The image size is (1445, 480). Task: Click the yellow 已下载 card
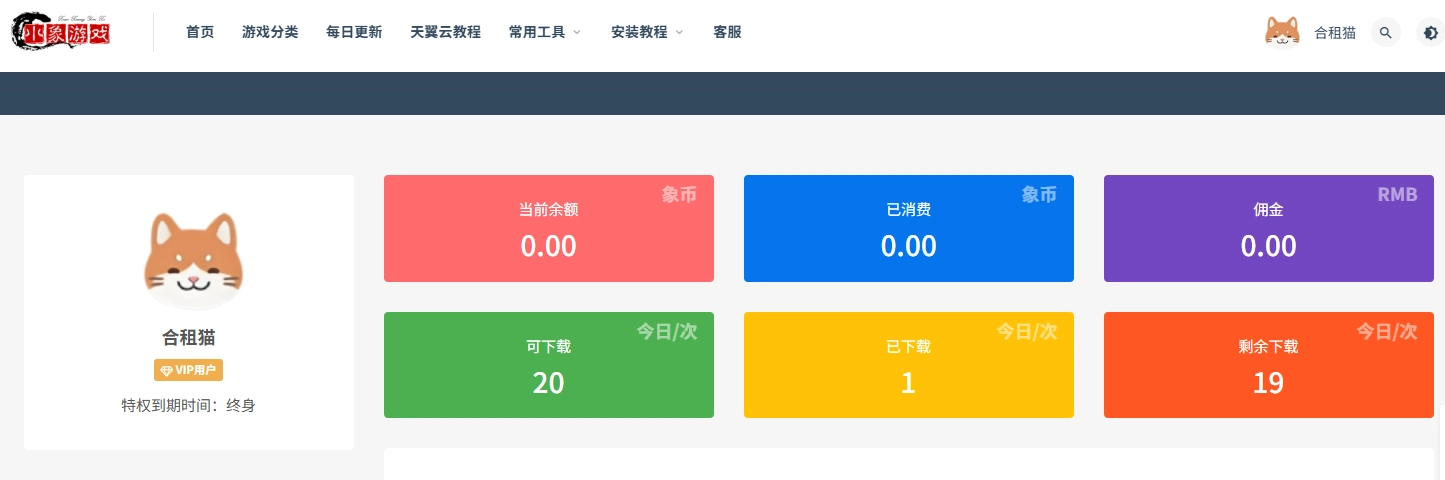908,365
